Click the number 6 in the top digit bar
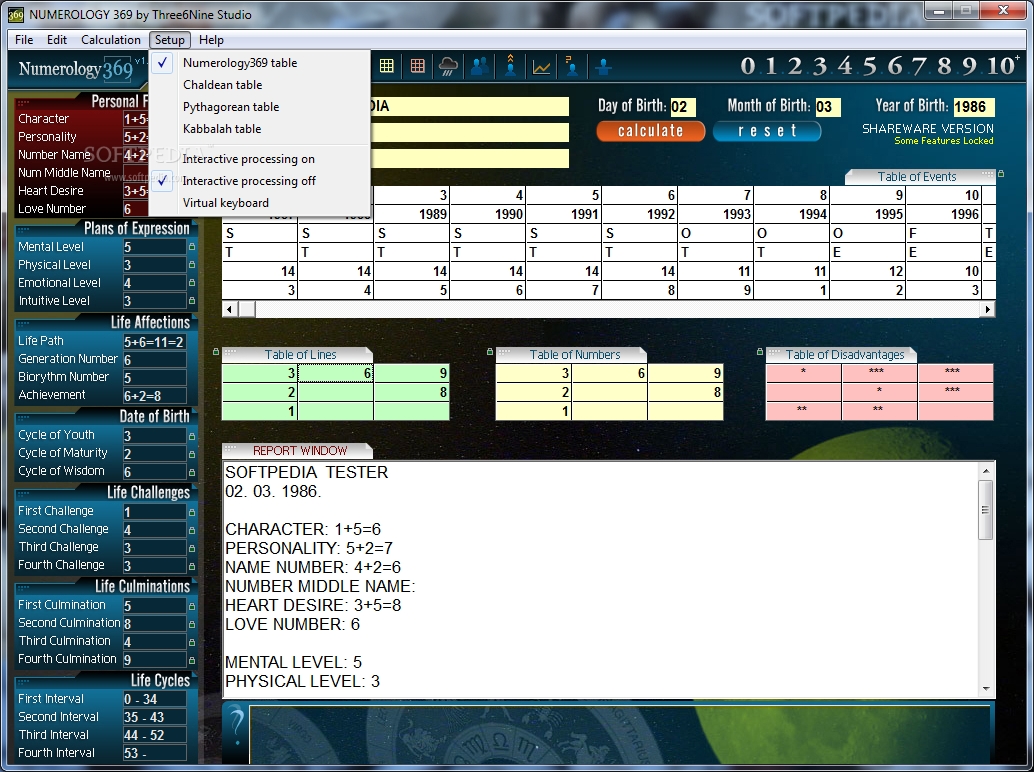This screenshot has height=772, width=1034. pos(894,66)
